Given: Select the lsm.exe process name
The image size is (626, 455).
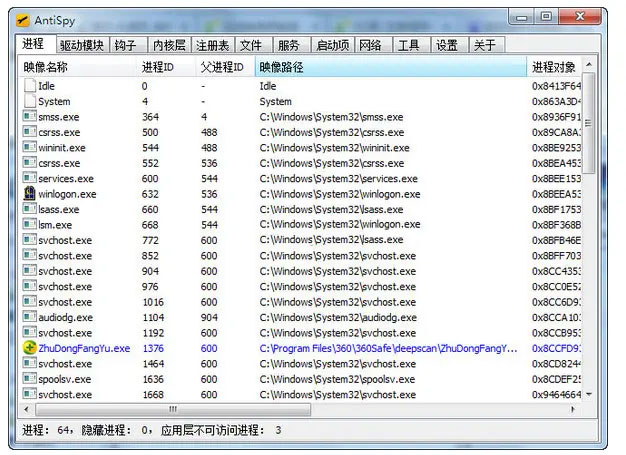Looking at the screenshot, I should (55, 225).
